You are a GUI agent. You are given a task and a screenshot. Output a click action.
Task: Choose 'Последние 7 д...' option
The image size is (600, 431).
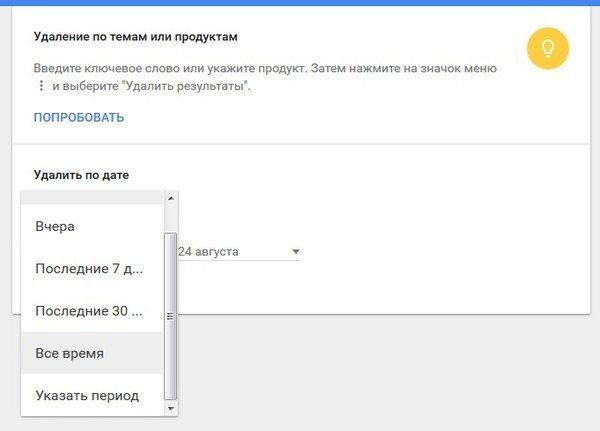(x=89, y=269)
